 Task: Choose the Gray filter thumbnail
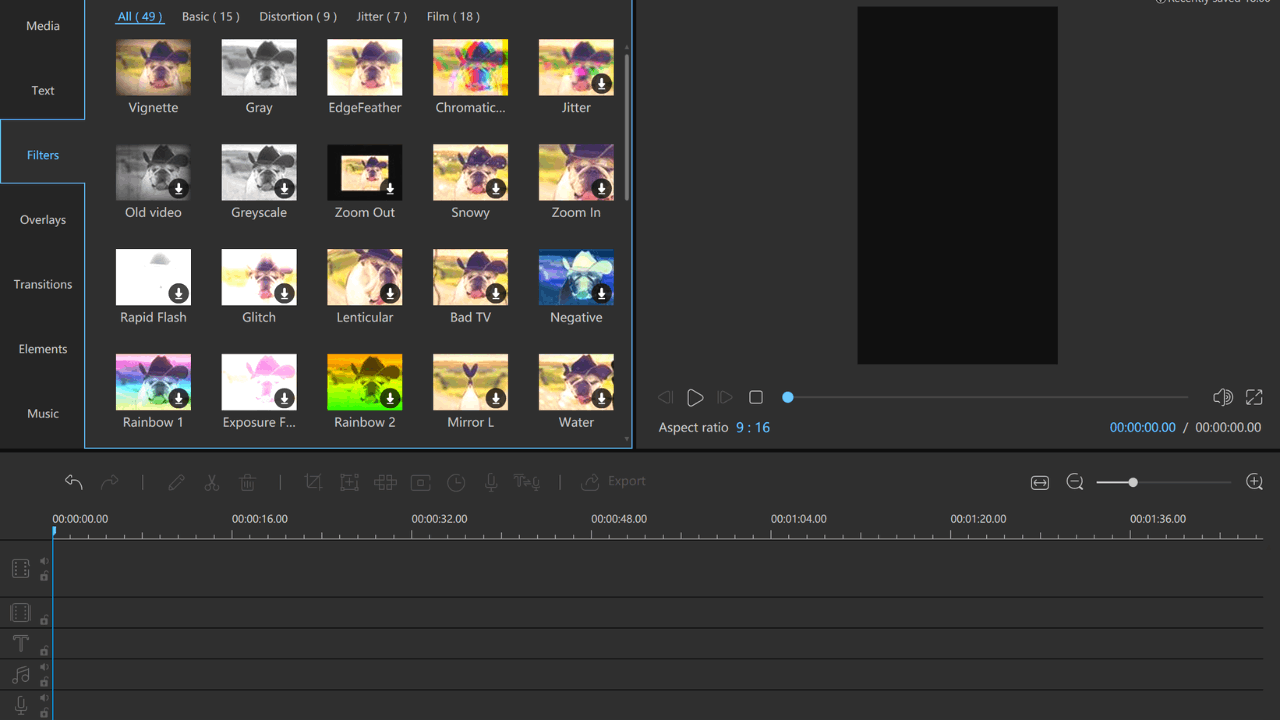coord(259,67)
